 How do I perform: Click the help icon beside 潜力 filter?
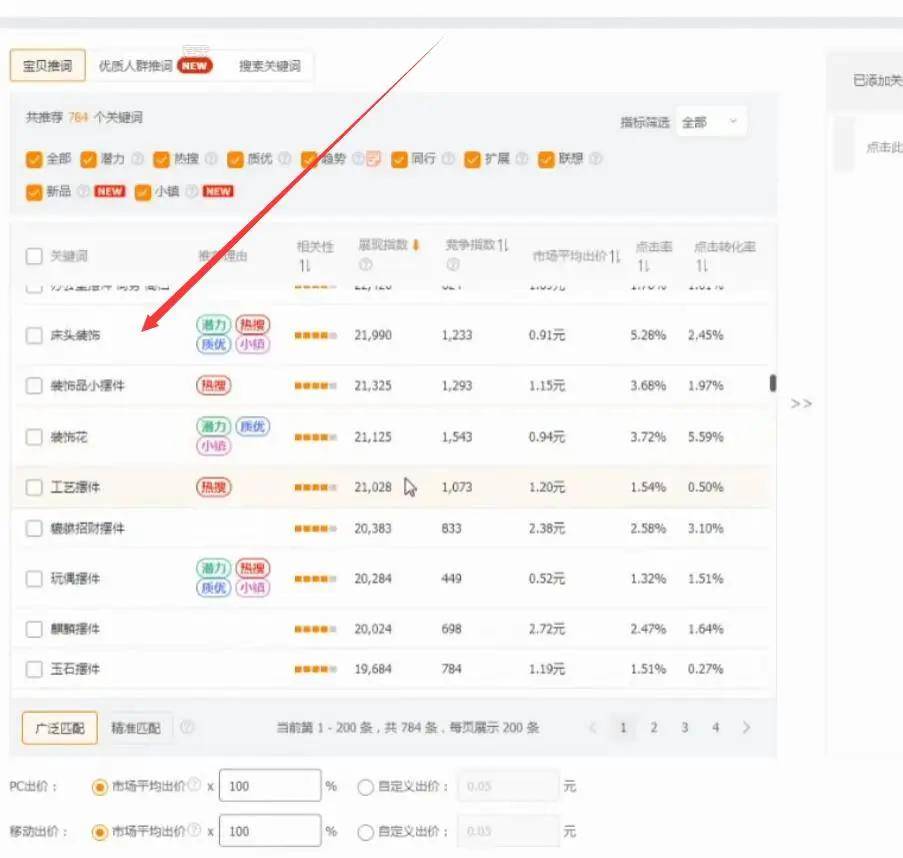[137, 159]
